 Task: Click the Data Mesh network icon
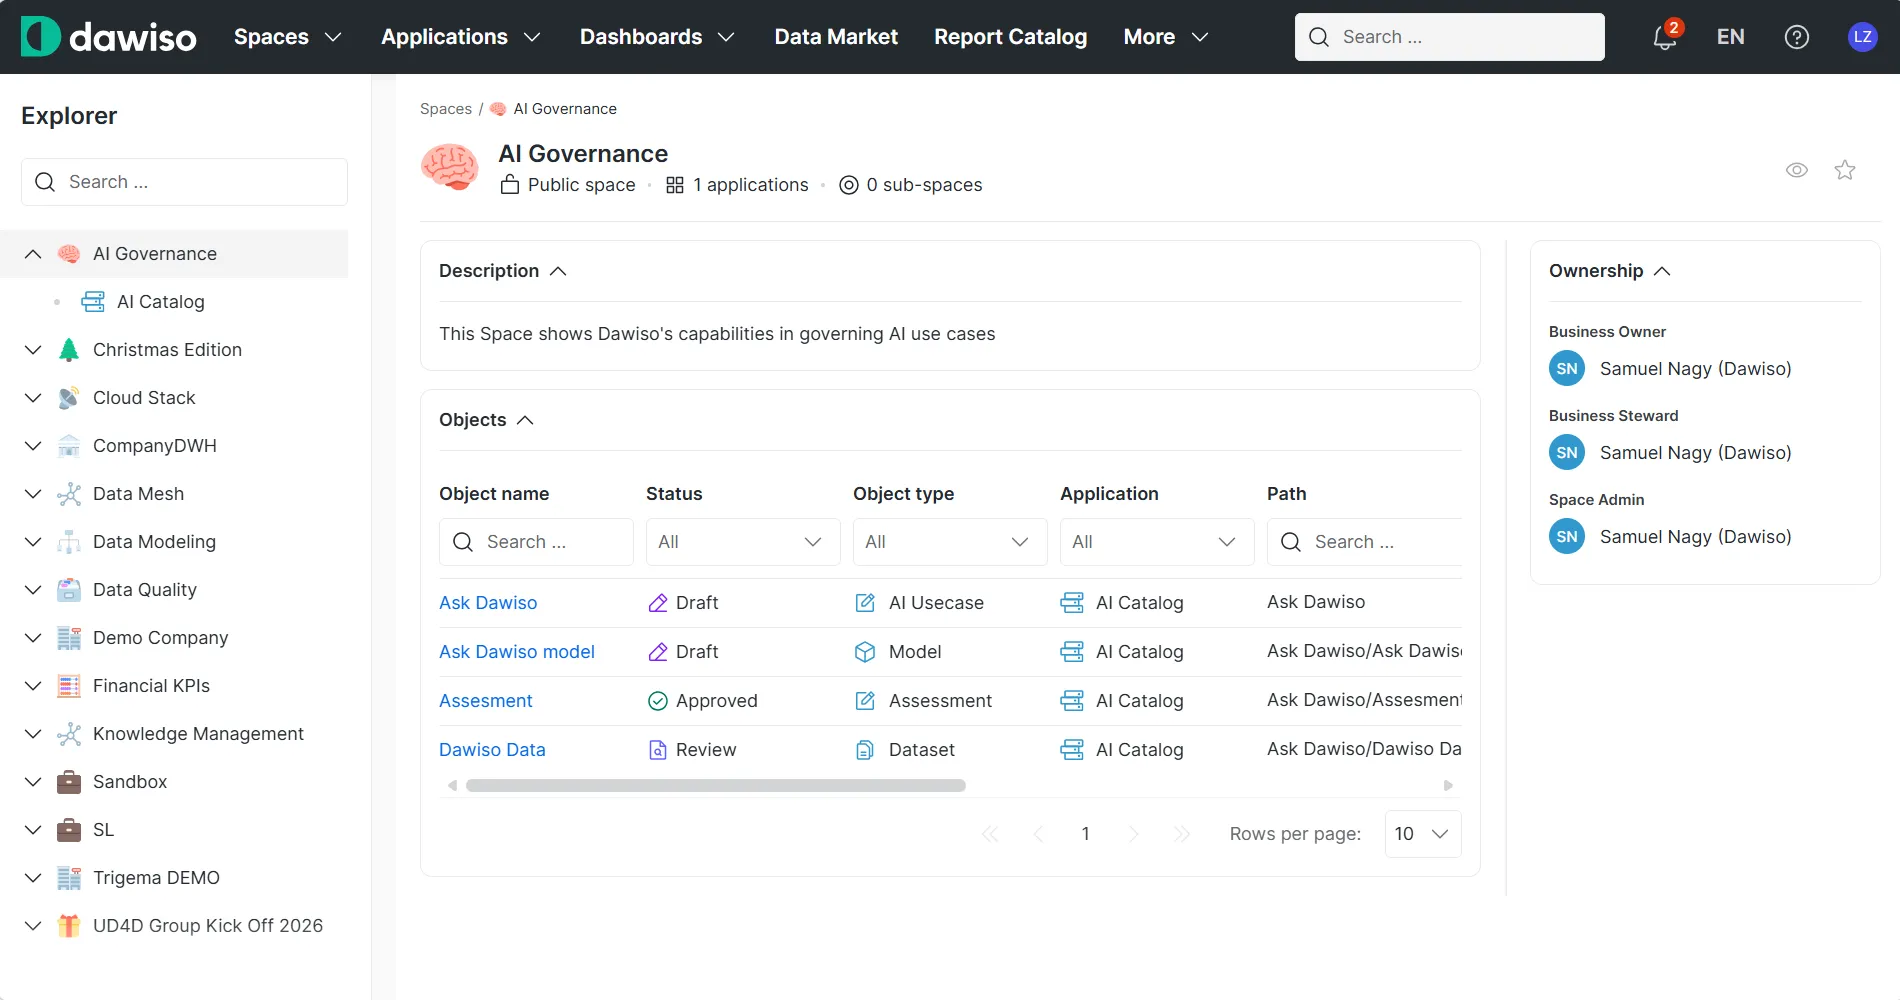tap(69, 494)
